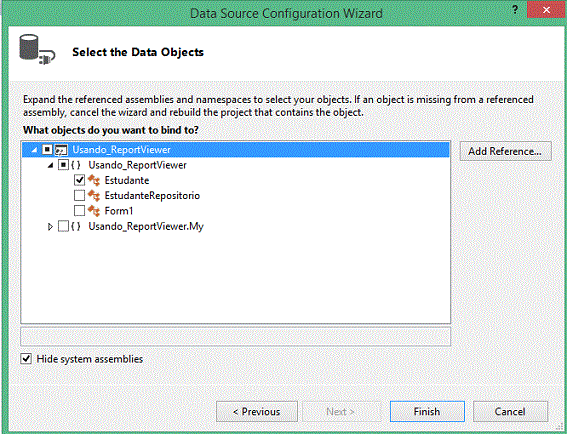This screenshot has height=434, width=567.
Task: Check the Form1 checkbox
Action: click(79, 210)
